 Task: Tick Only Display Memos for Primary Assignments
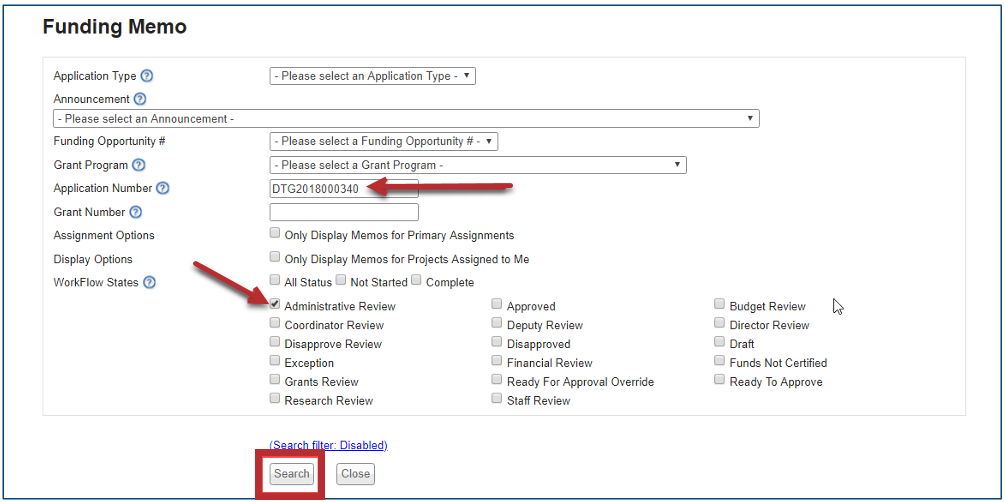275,234
